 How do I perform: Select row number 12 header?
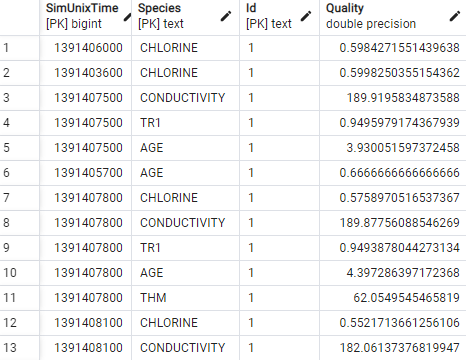(x=19, y=323)
